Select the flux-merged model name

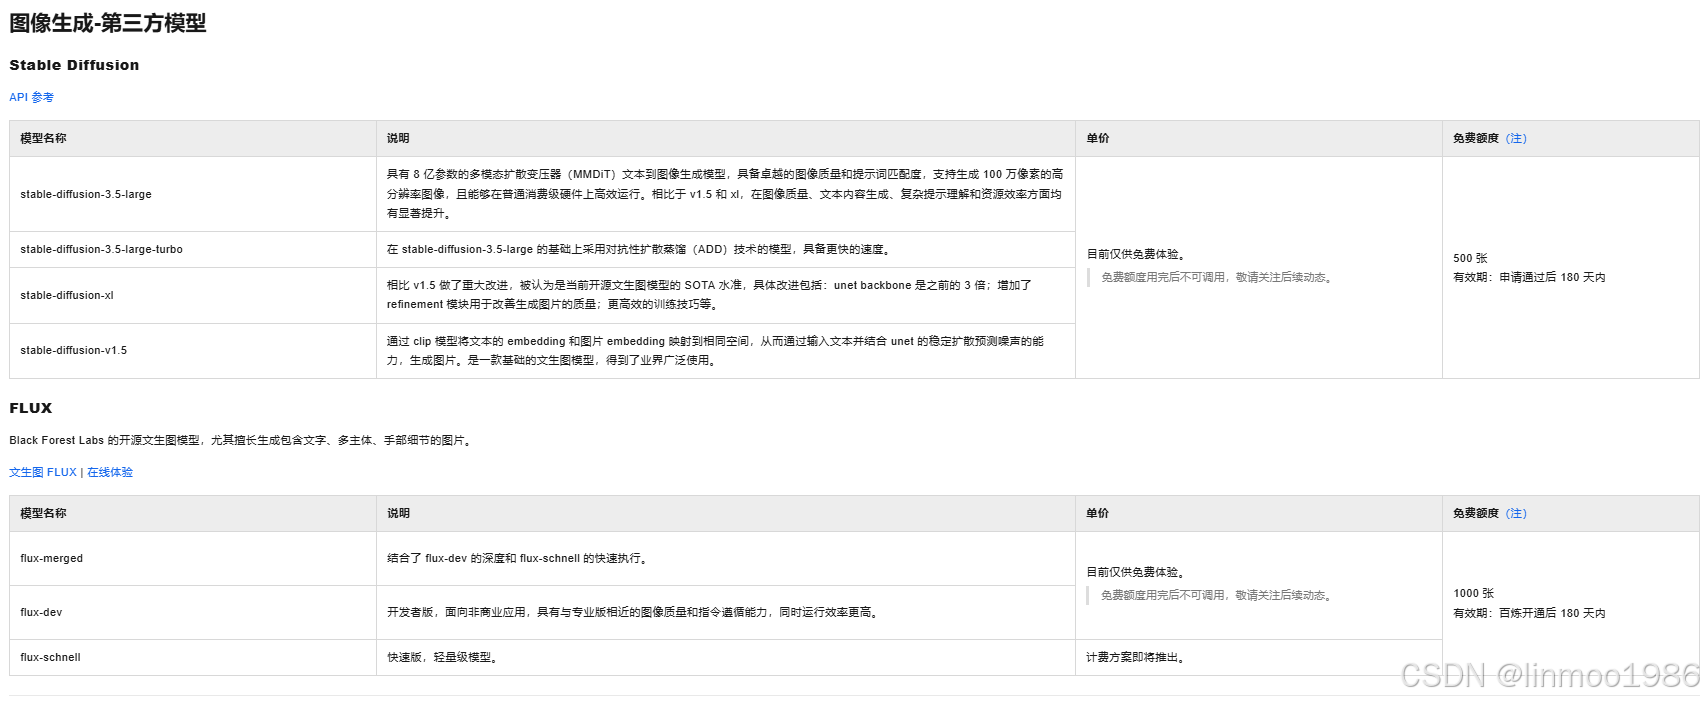[x=52, y=558]
